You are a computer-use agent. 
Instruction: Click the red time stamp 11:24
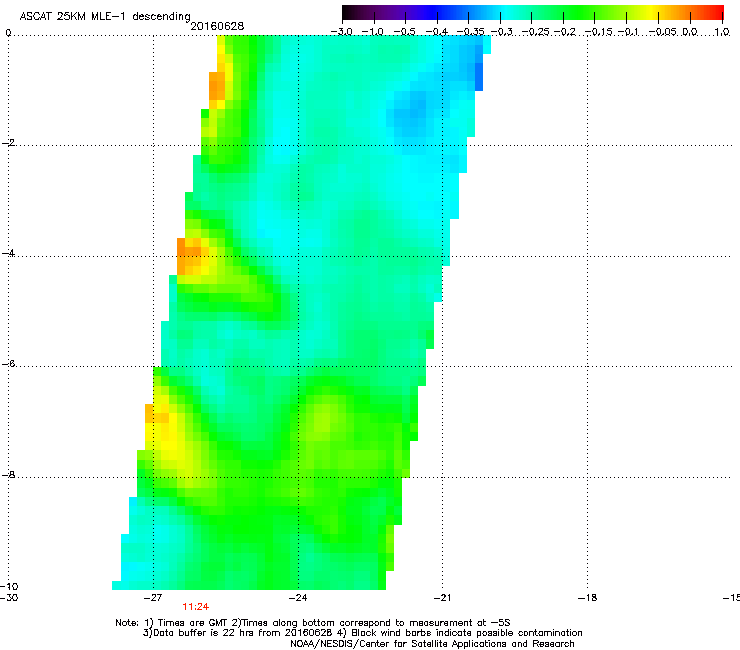(x=196, y=607)
